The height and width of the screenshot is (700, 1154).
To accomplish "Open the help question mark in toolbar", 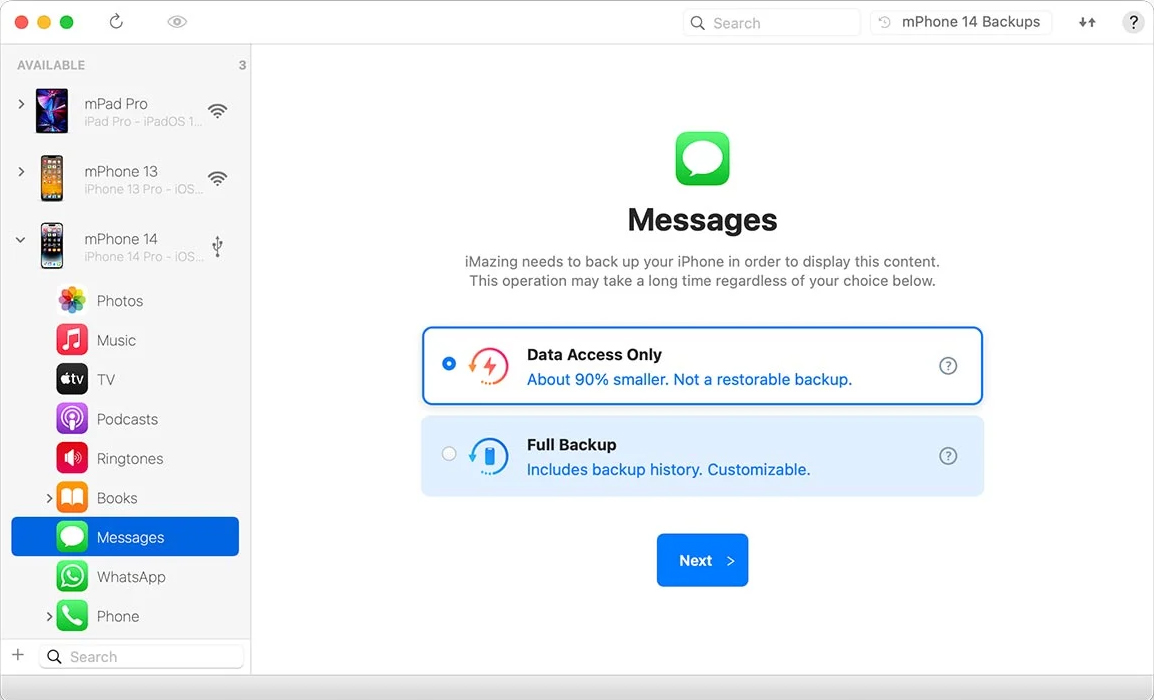I will click(1133, 23).
